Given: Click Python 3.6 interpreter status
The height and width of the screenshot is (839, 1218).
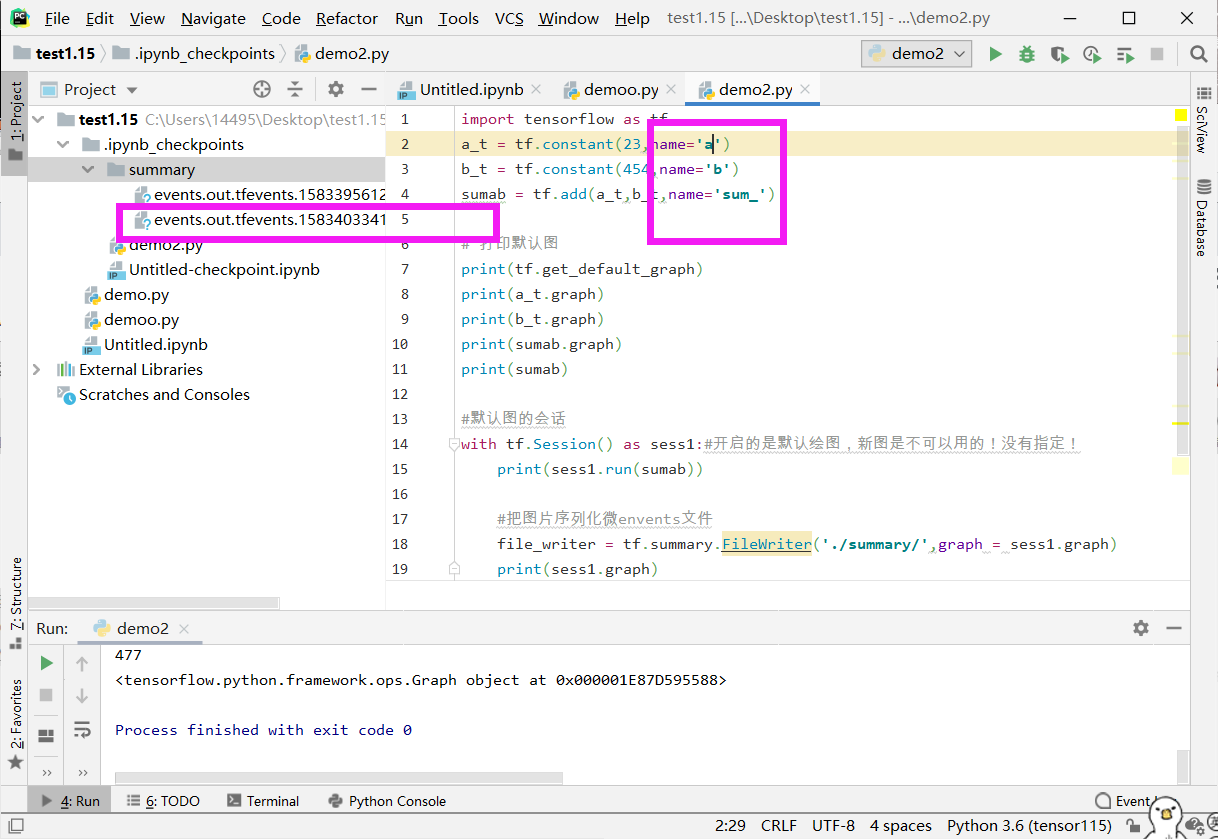Looking at the screenshot, I should coord(1029,826).
